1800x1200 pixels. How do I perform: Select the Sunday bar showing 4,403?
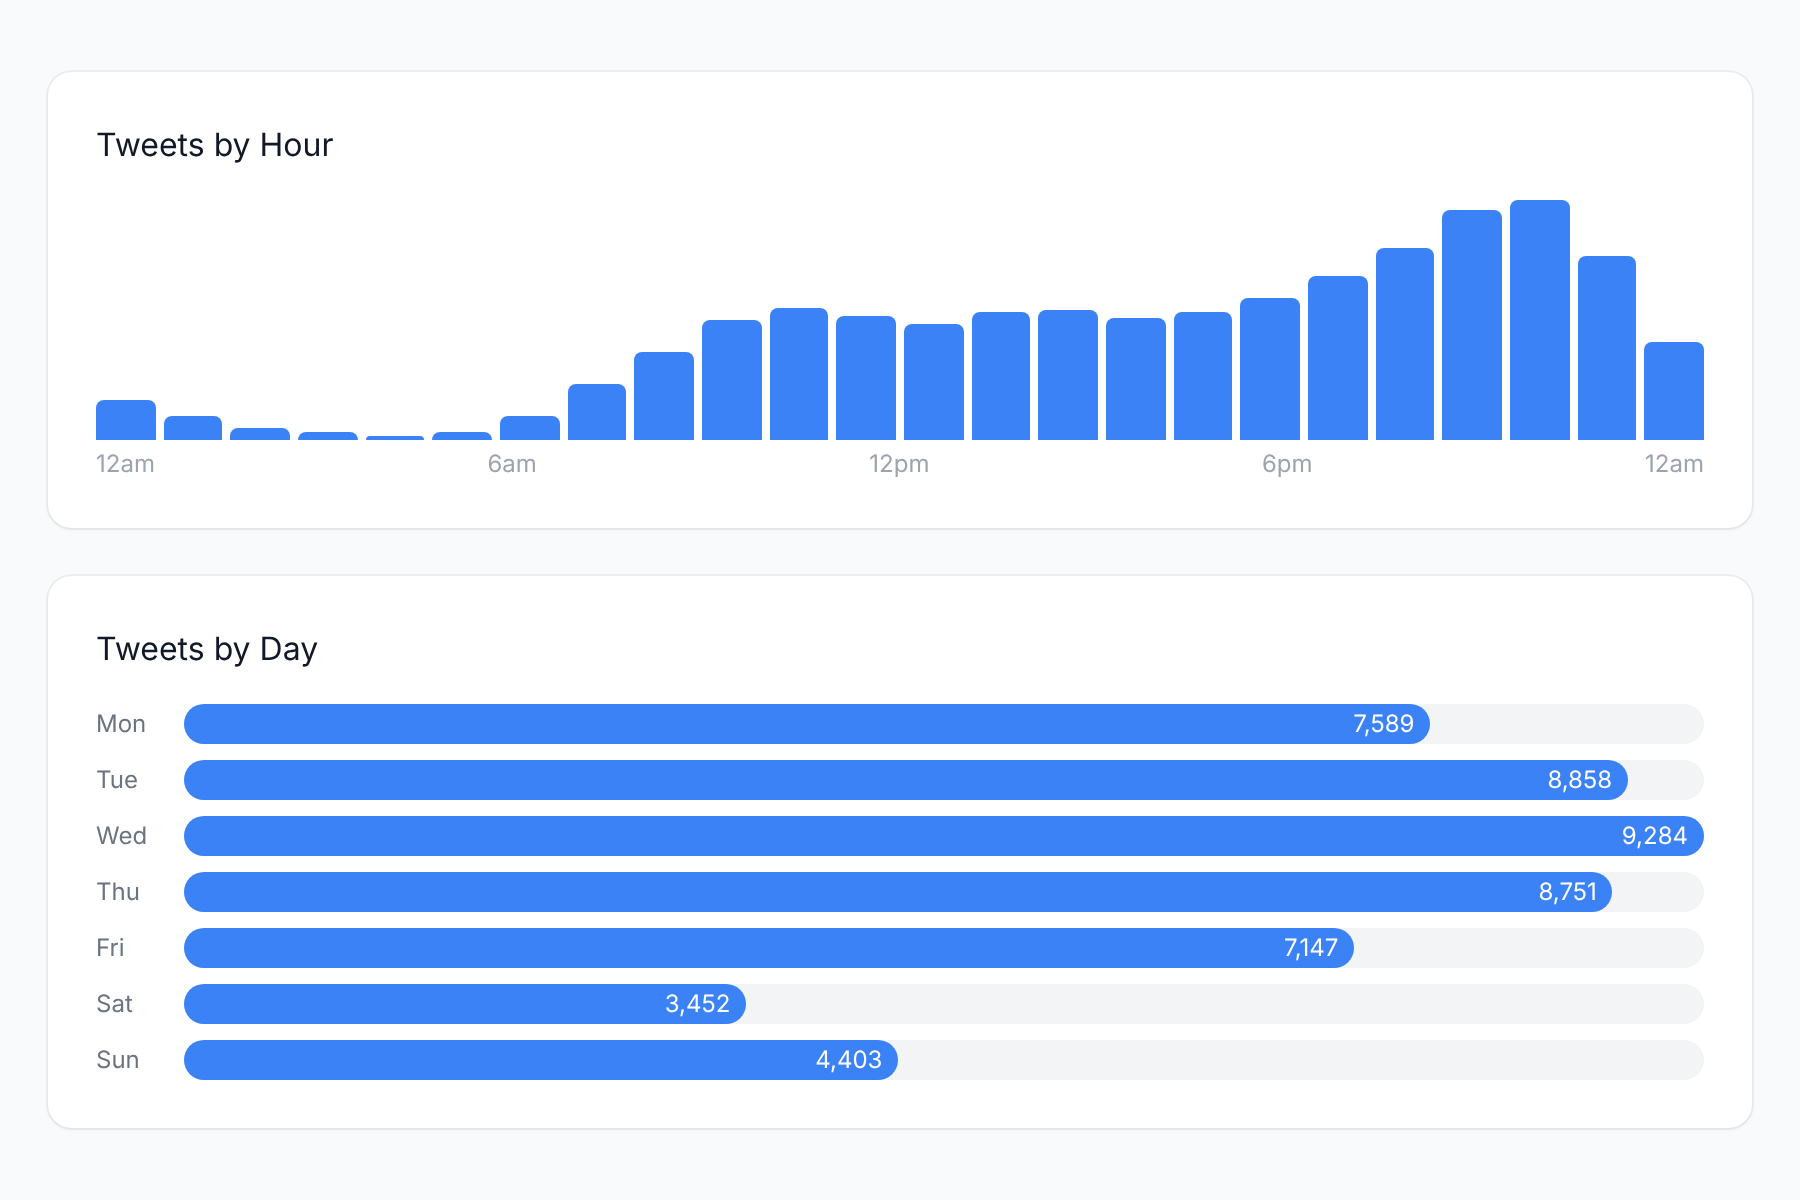point(541,1060)
